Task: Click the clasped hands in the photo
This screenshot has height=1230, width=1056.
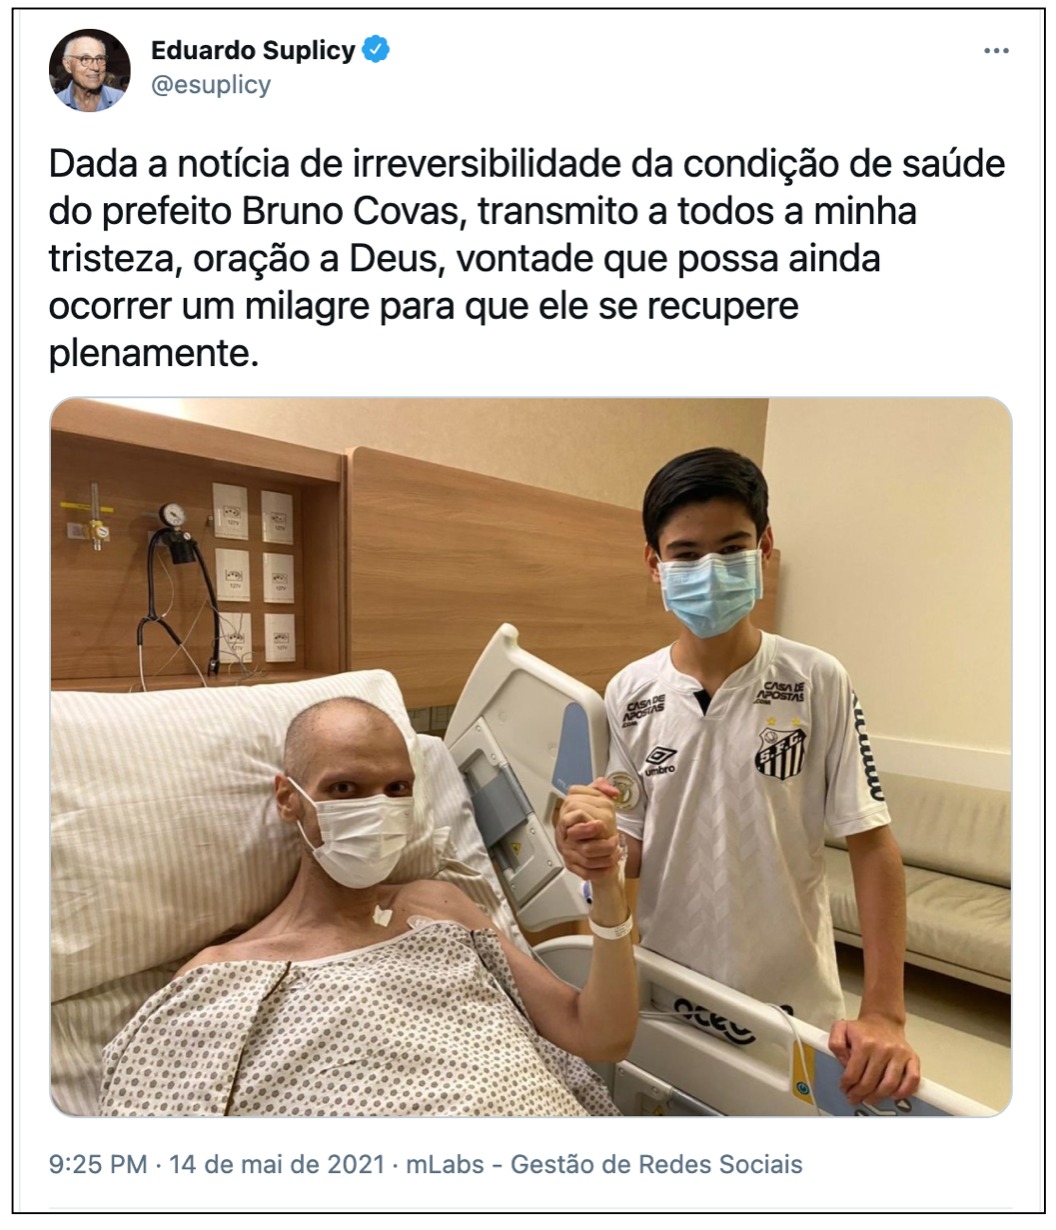Action: coord(592,824)
